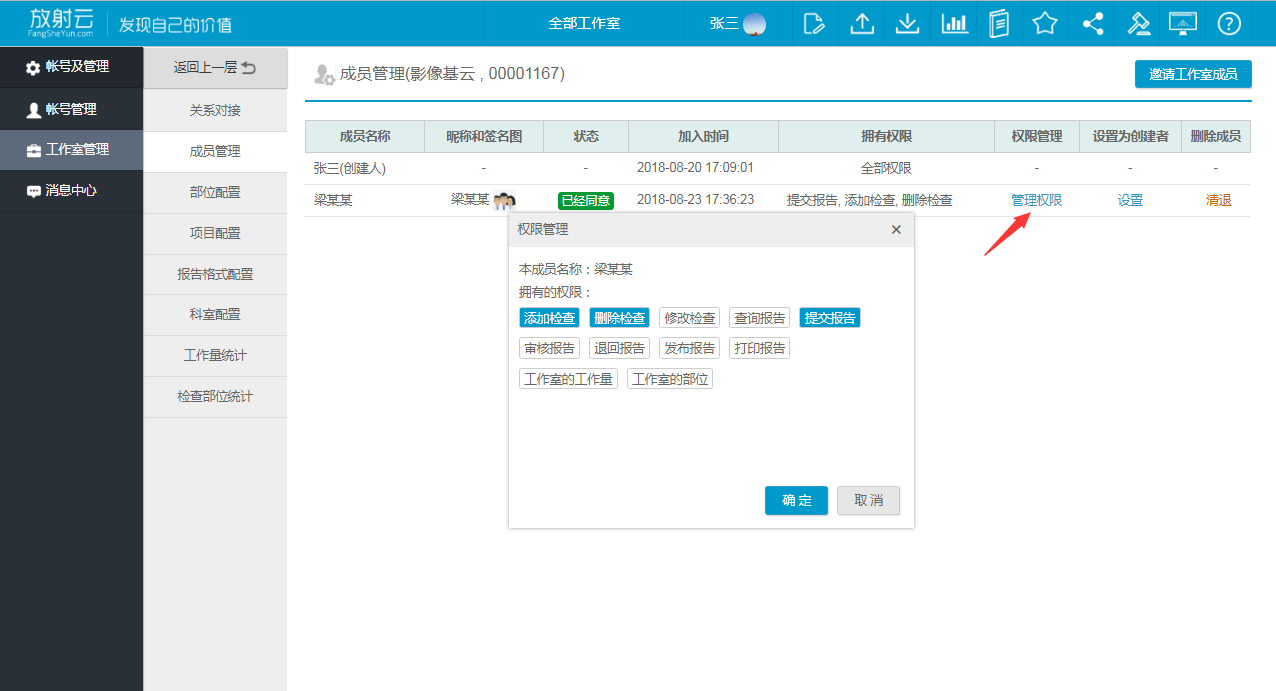Click the 邀请工作室成员 button
This screenshot has height=691, width=1276.
coord(1192,74)
